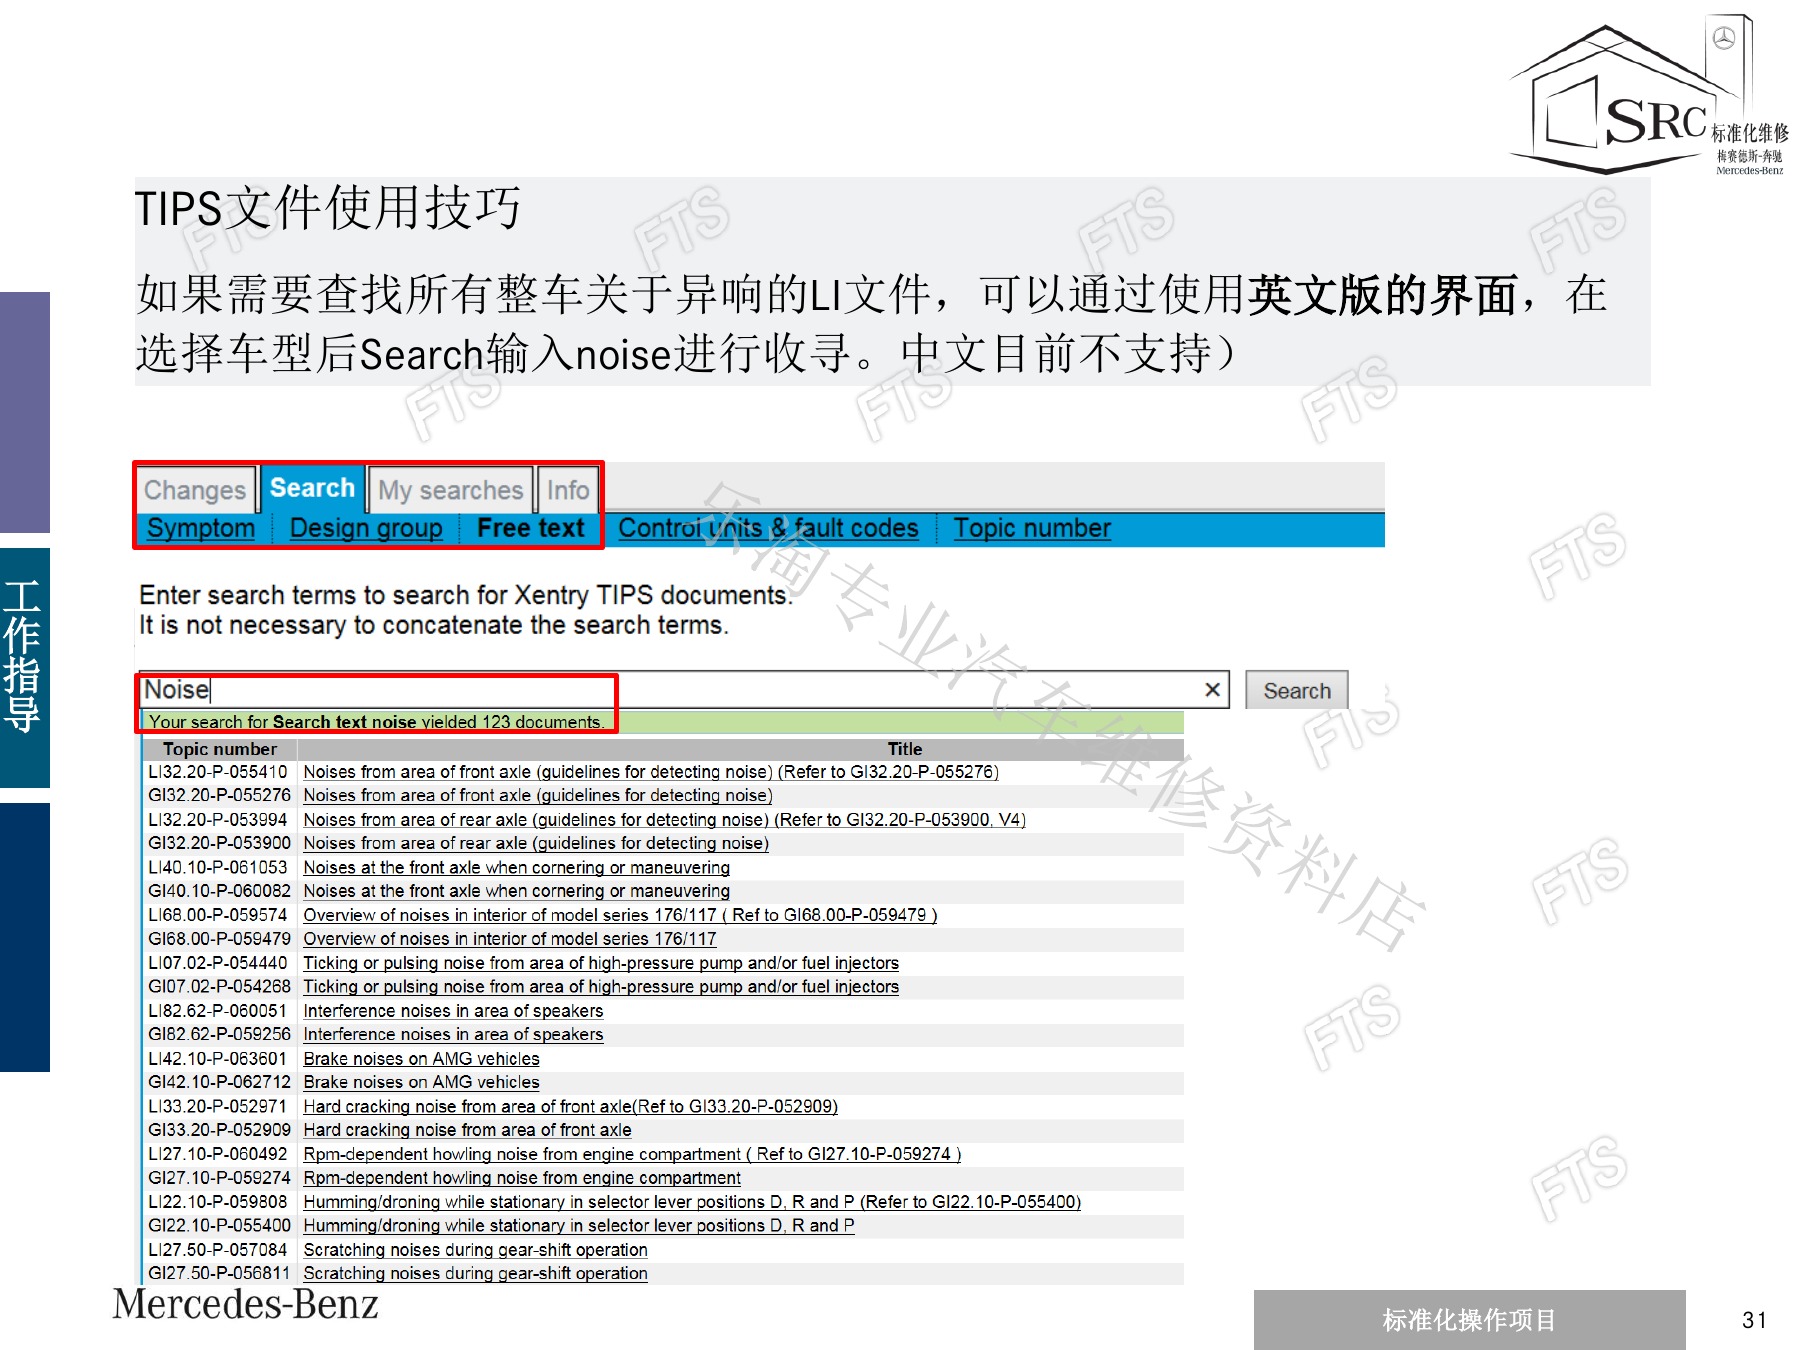Image resolution: width=1800 pixels, height=1350 pixels.
Task: Select topic number cell LI22.10-P-059808
Action: click(x=218, y=1202)
